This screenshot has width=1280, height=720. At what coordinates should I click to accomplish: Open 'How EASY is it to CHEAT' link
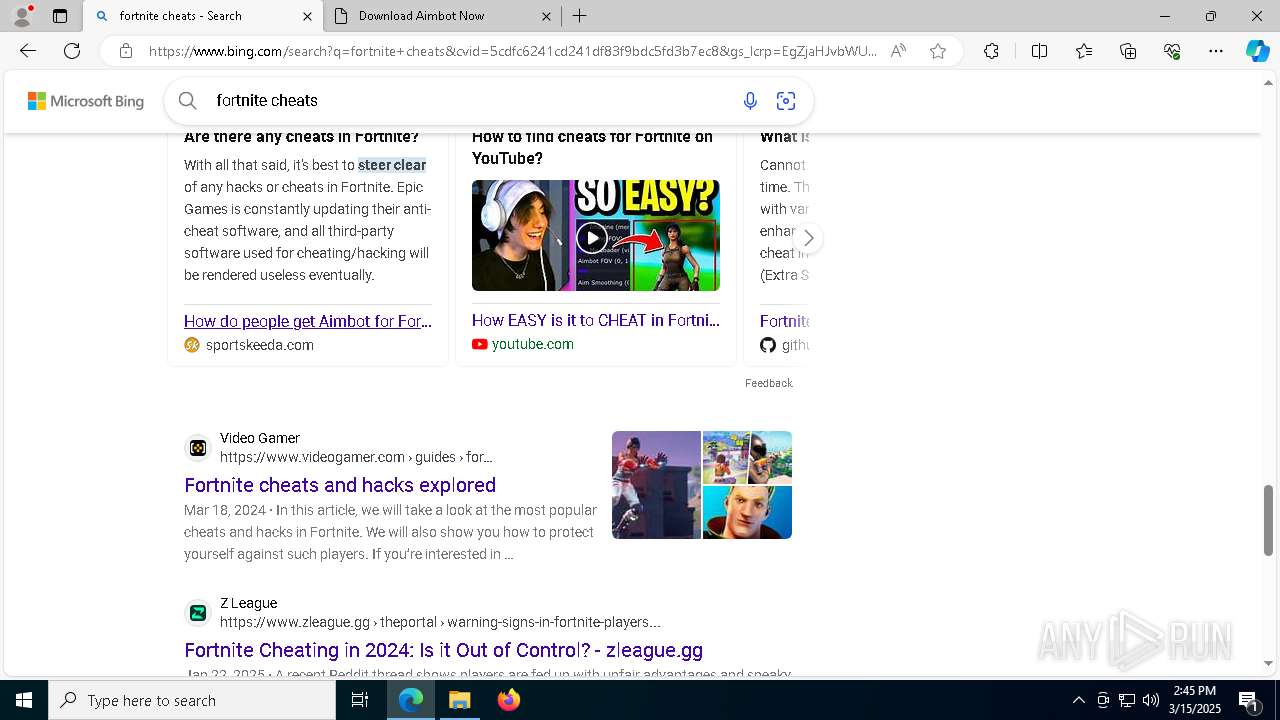click(595, 320)
